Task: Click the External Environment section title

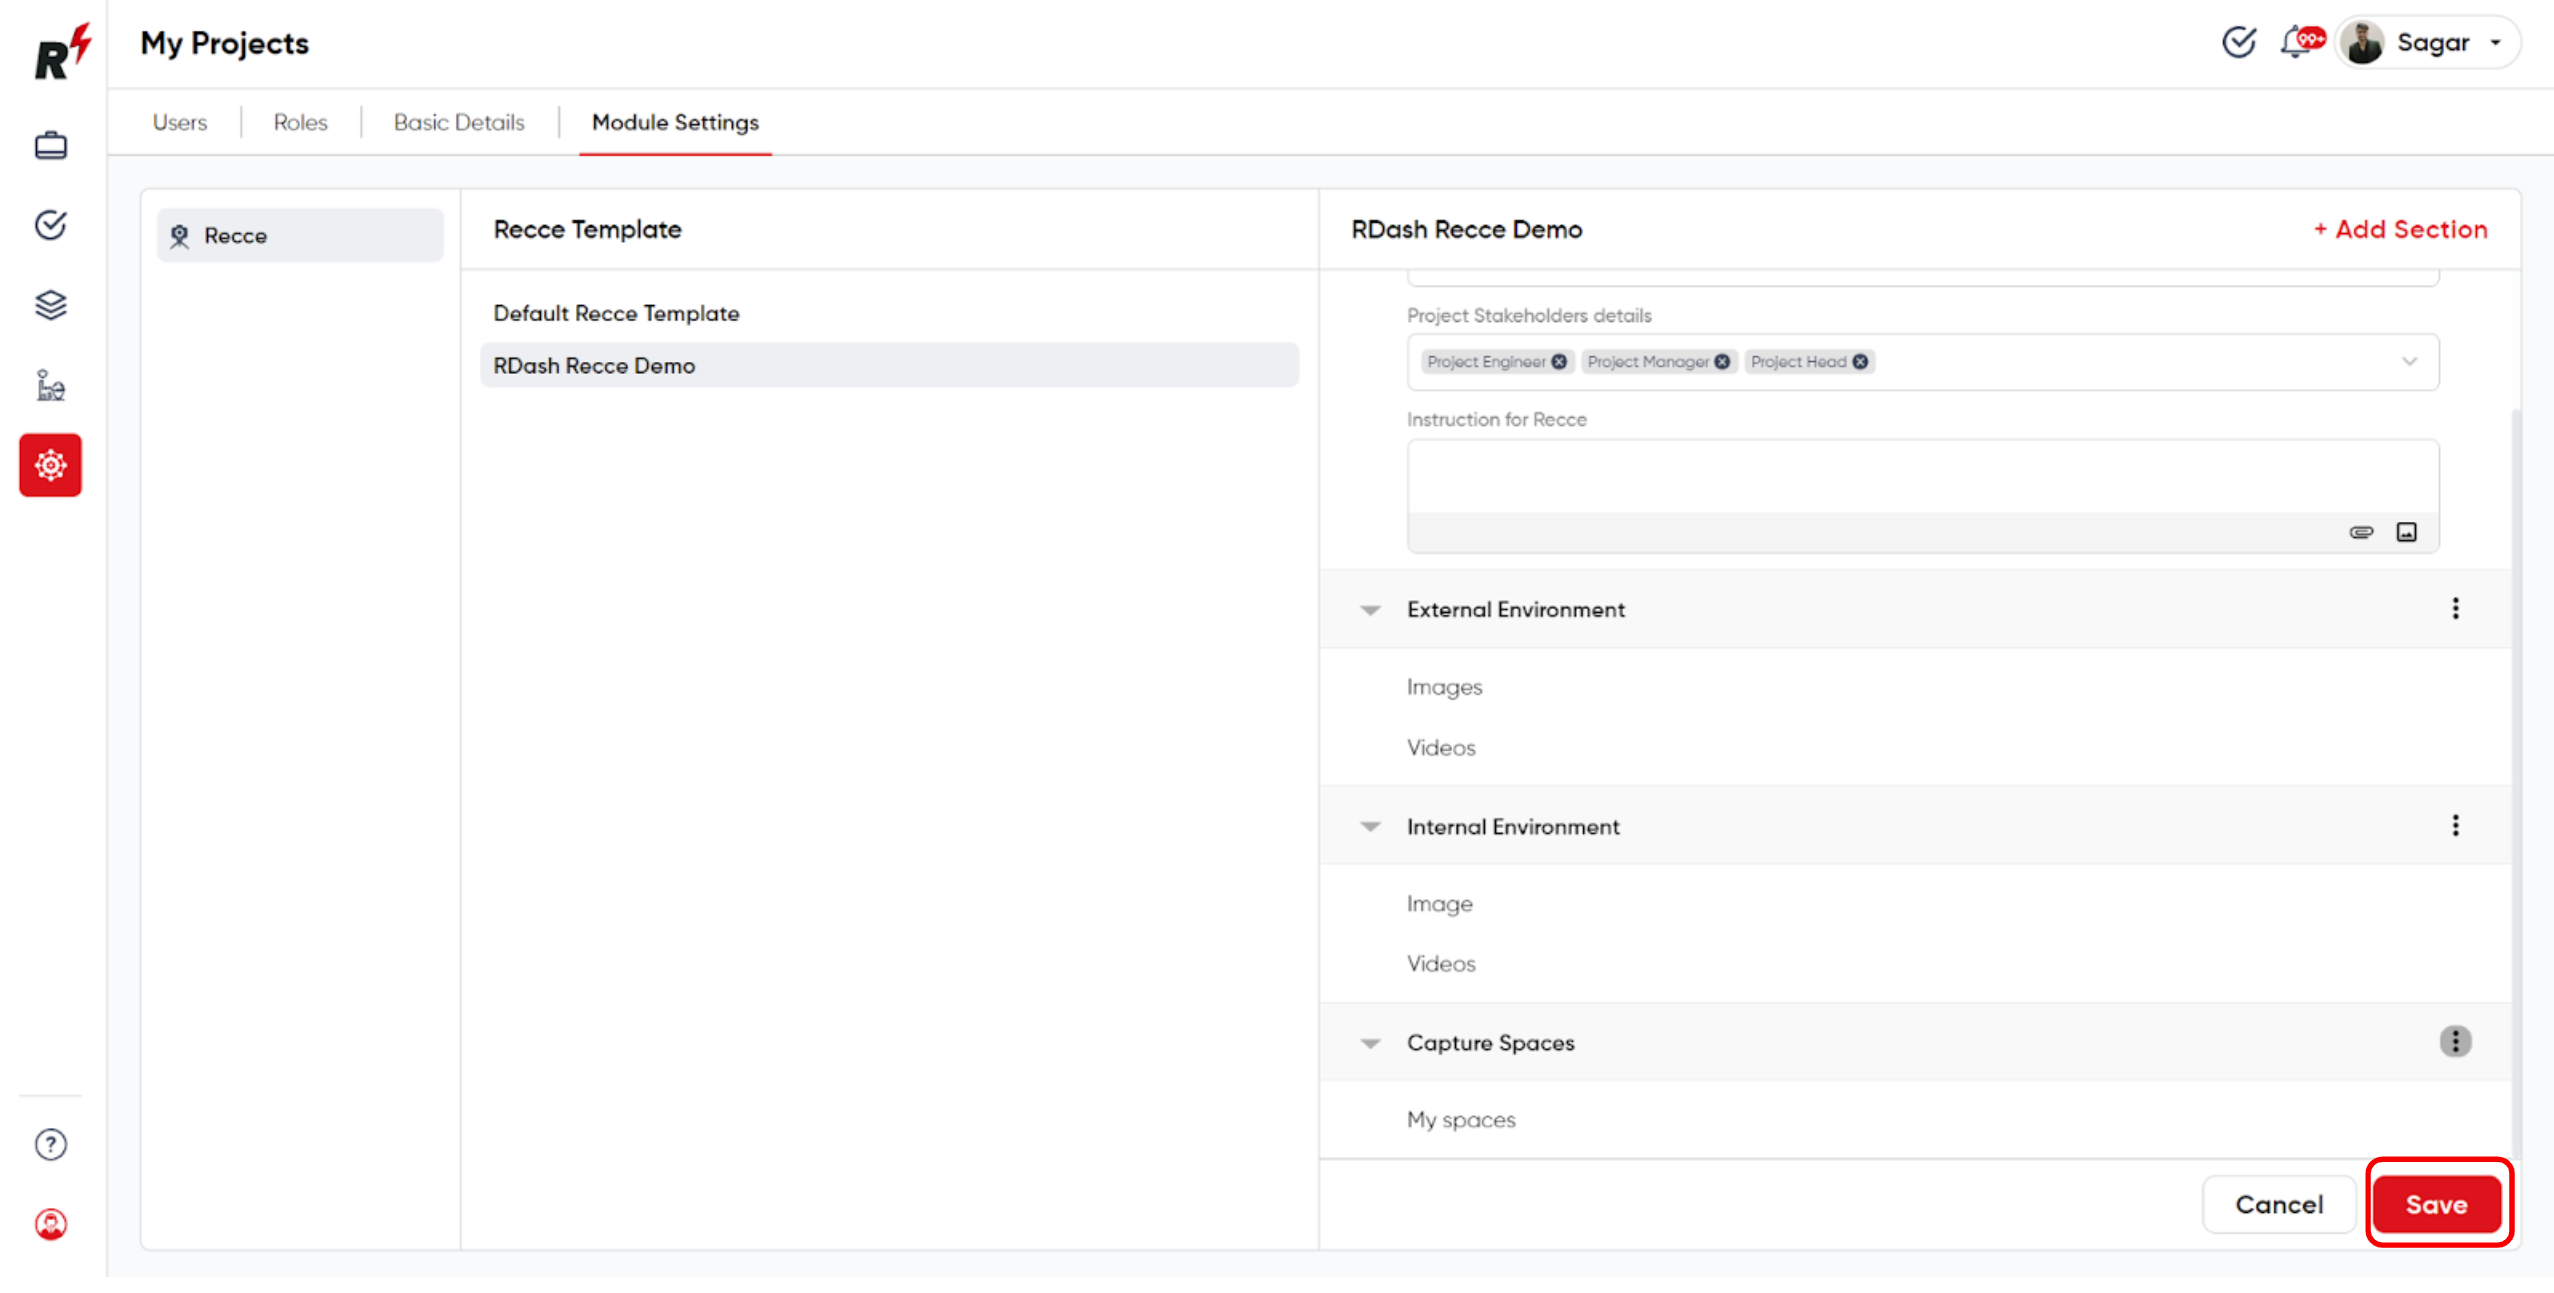Action: click(1515, 610)
